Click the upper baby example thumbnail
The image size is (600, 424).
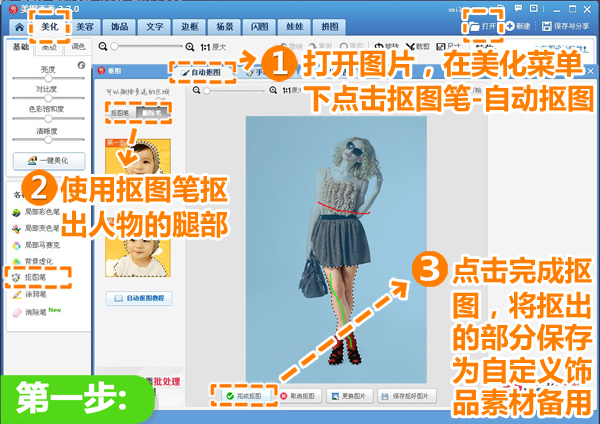coord(138,157)
